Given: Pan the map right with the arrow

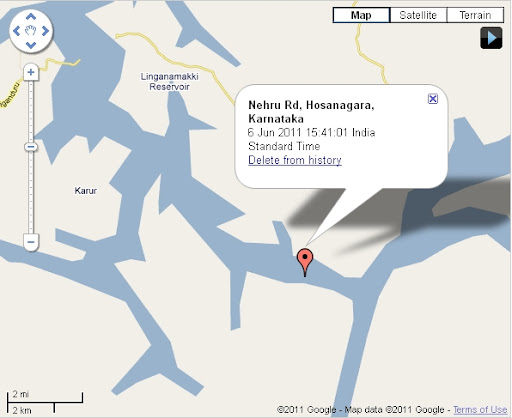Looking at the screenshot, I should pos(45,31).
